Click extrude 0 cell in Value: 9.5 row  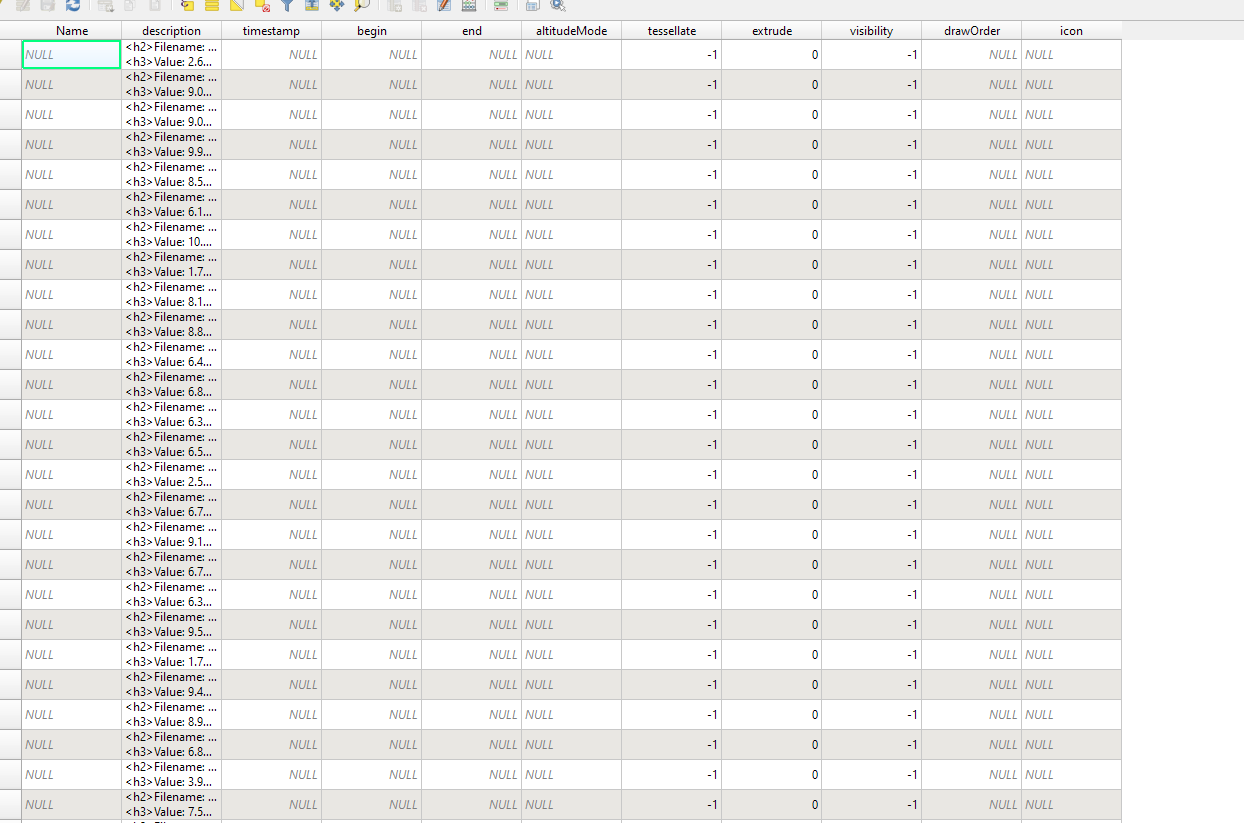coord(772,624)
